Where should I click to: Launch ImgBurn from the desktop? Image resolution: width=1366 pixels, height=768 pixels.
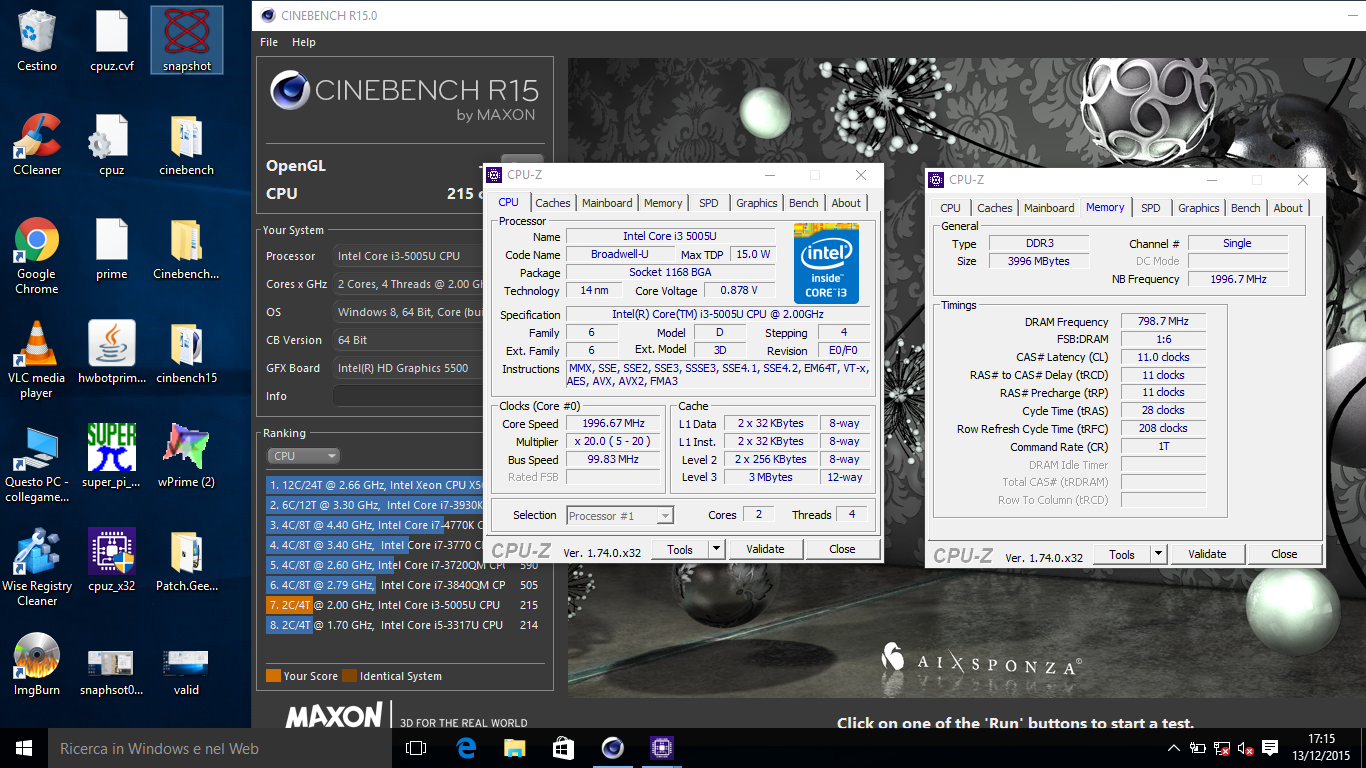37,666
